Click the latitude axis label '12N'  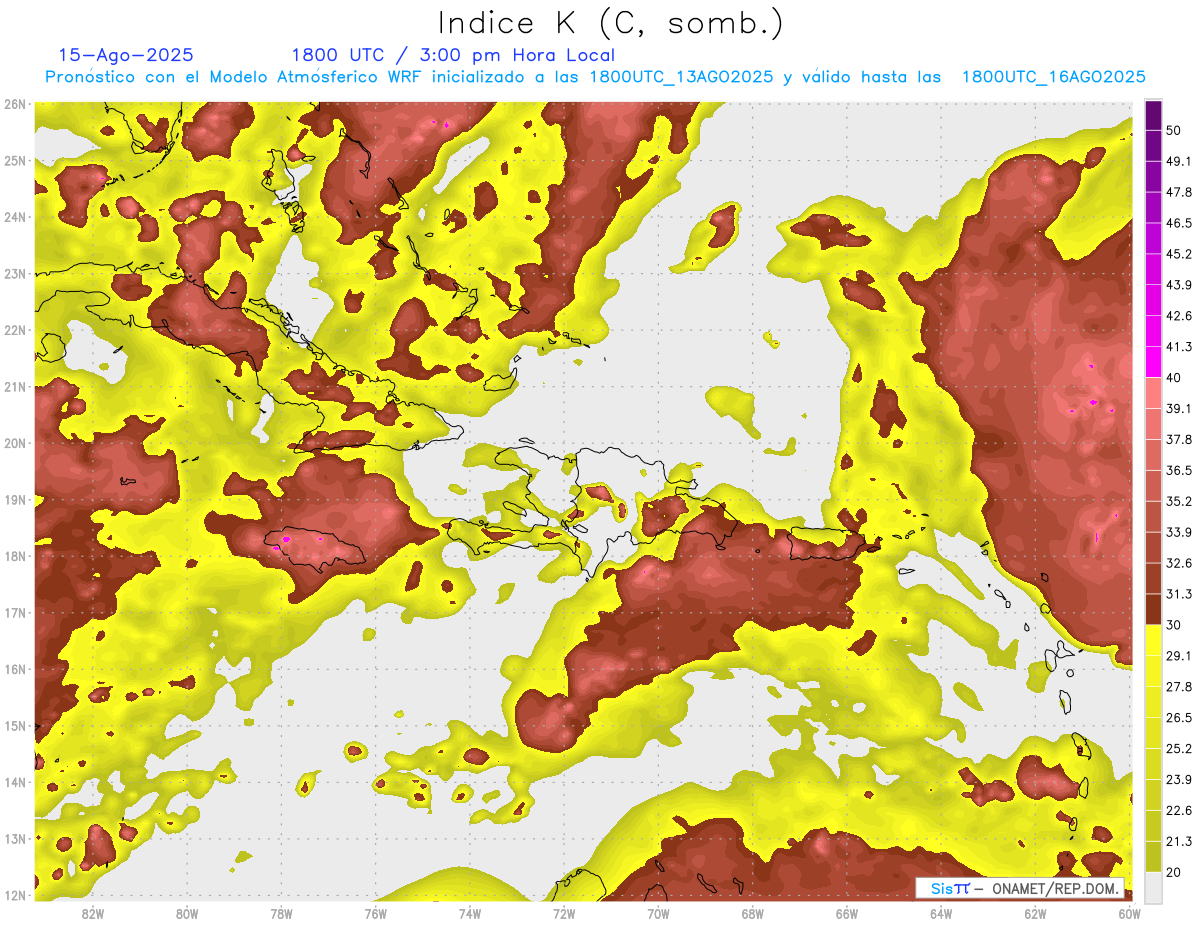[15, 895]
